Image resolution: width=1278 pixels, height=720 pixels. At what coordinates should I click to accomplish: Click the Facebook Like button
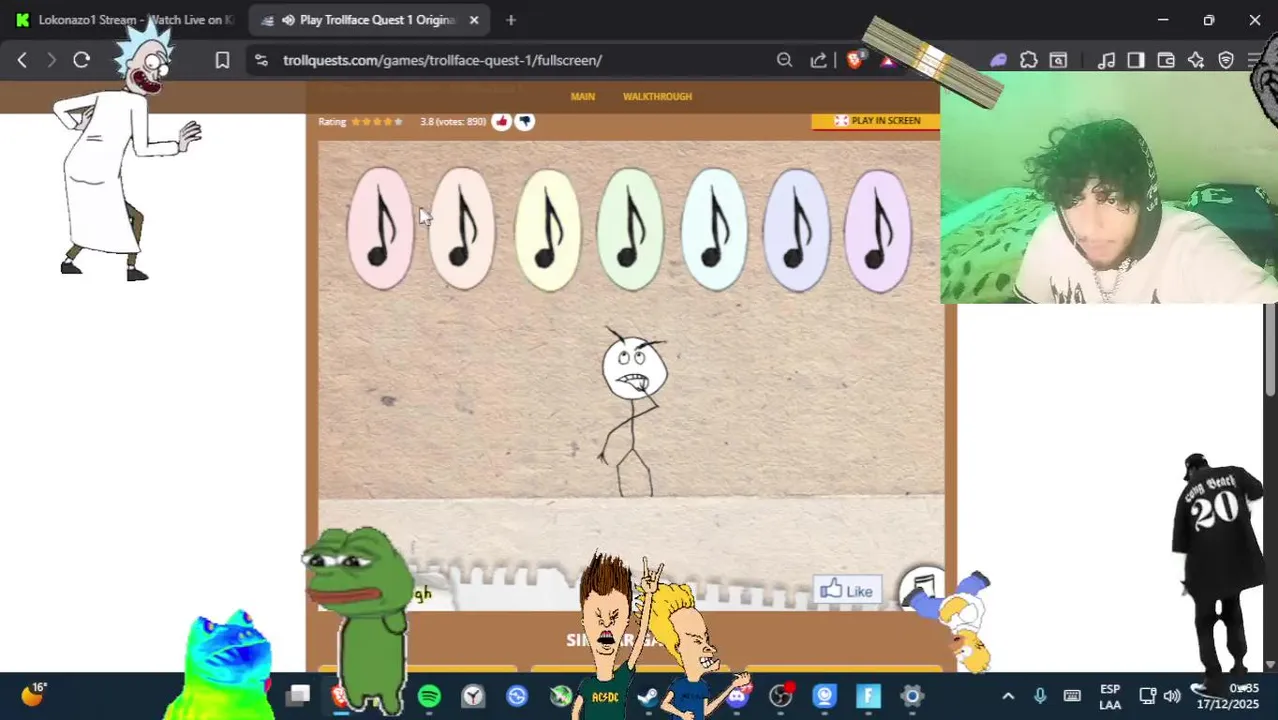tap(848, 591)
